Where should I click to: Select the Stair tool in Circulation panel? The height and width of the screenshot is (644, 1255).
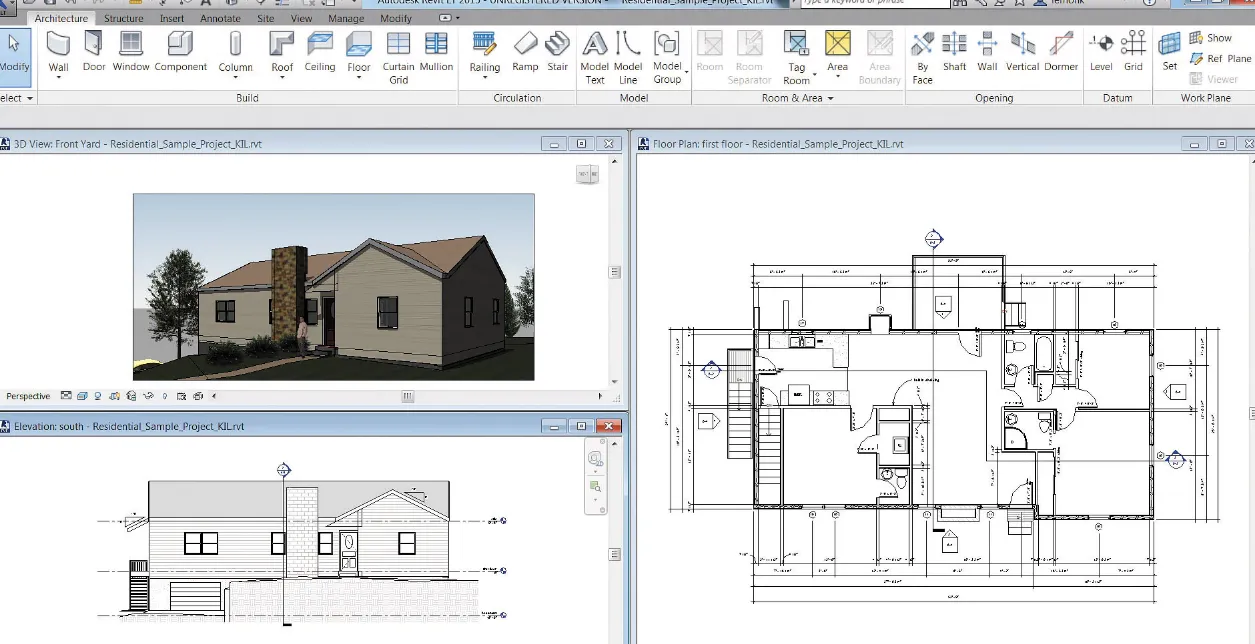tap(557, 52)
